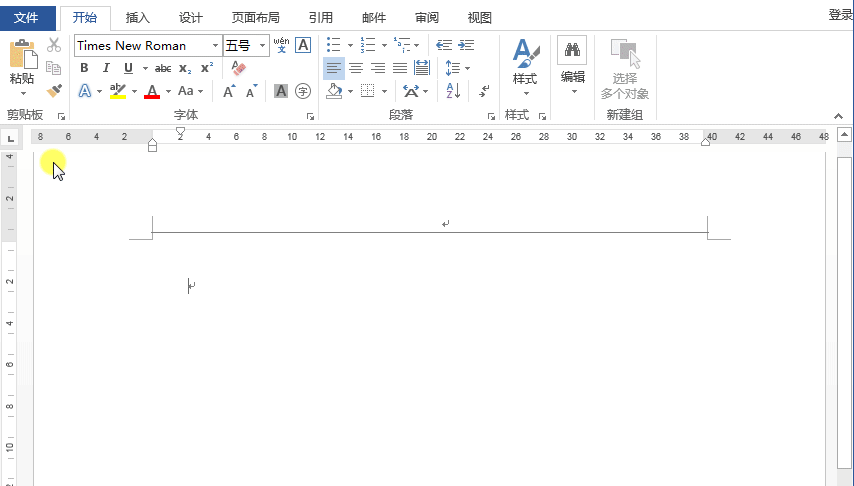Apply superscript formatting
This screenshot has width=854, height=486.
click(x=207, y=68)
